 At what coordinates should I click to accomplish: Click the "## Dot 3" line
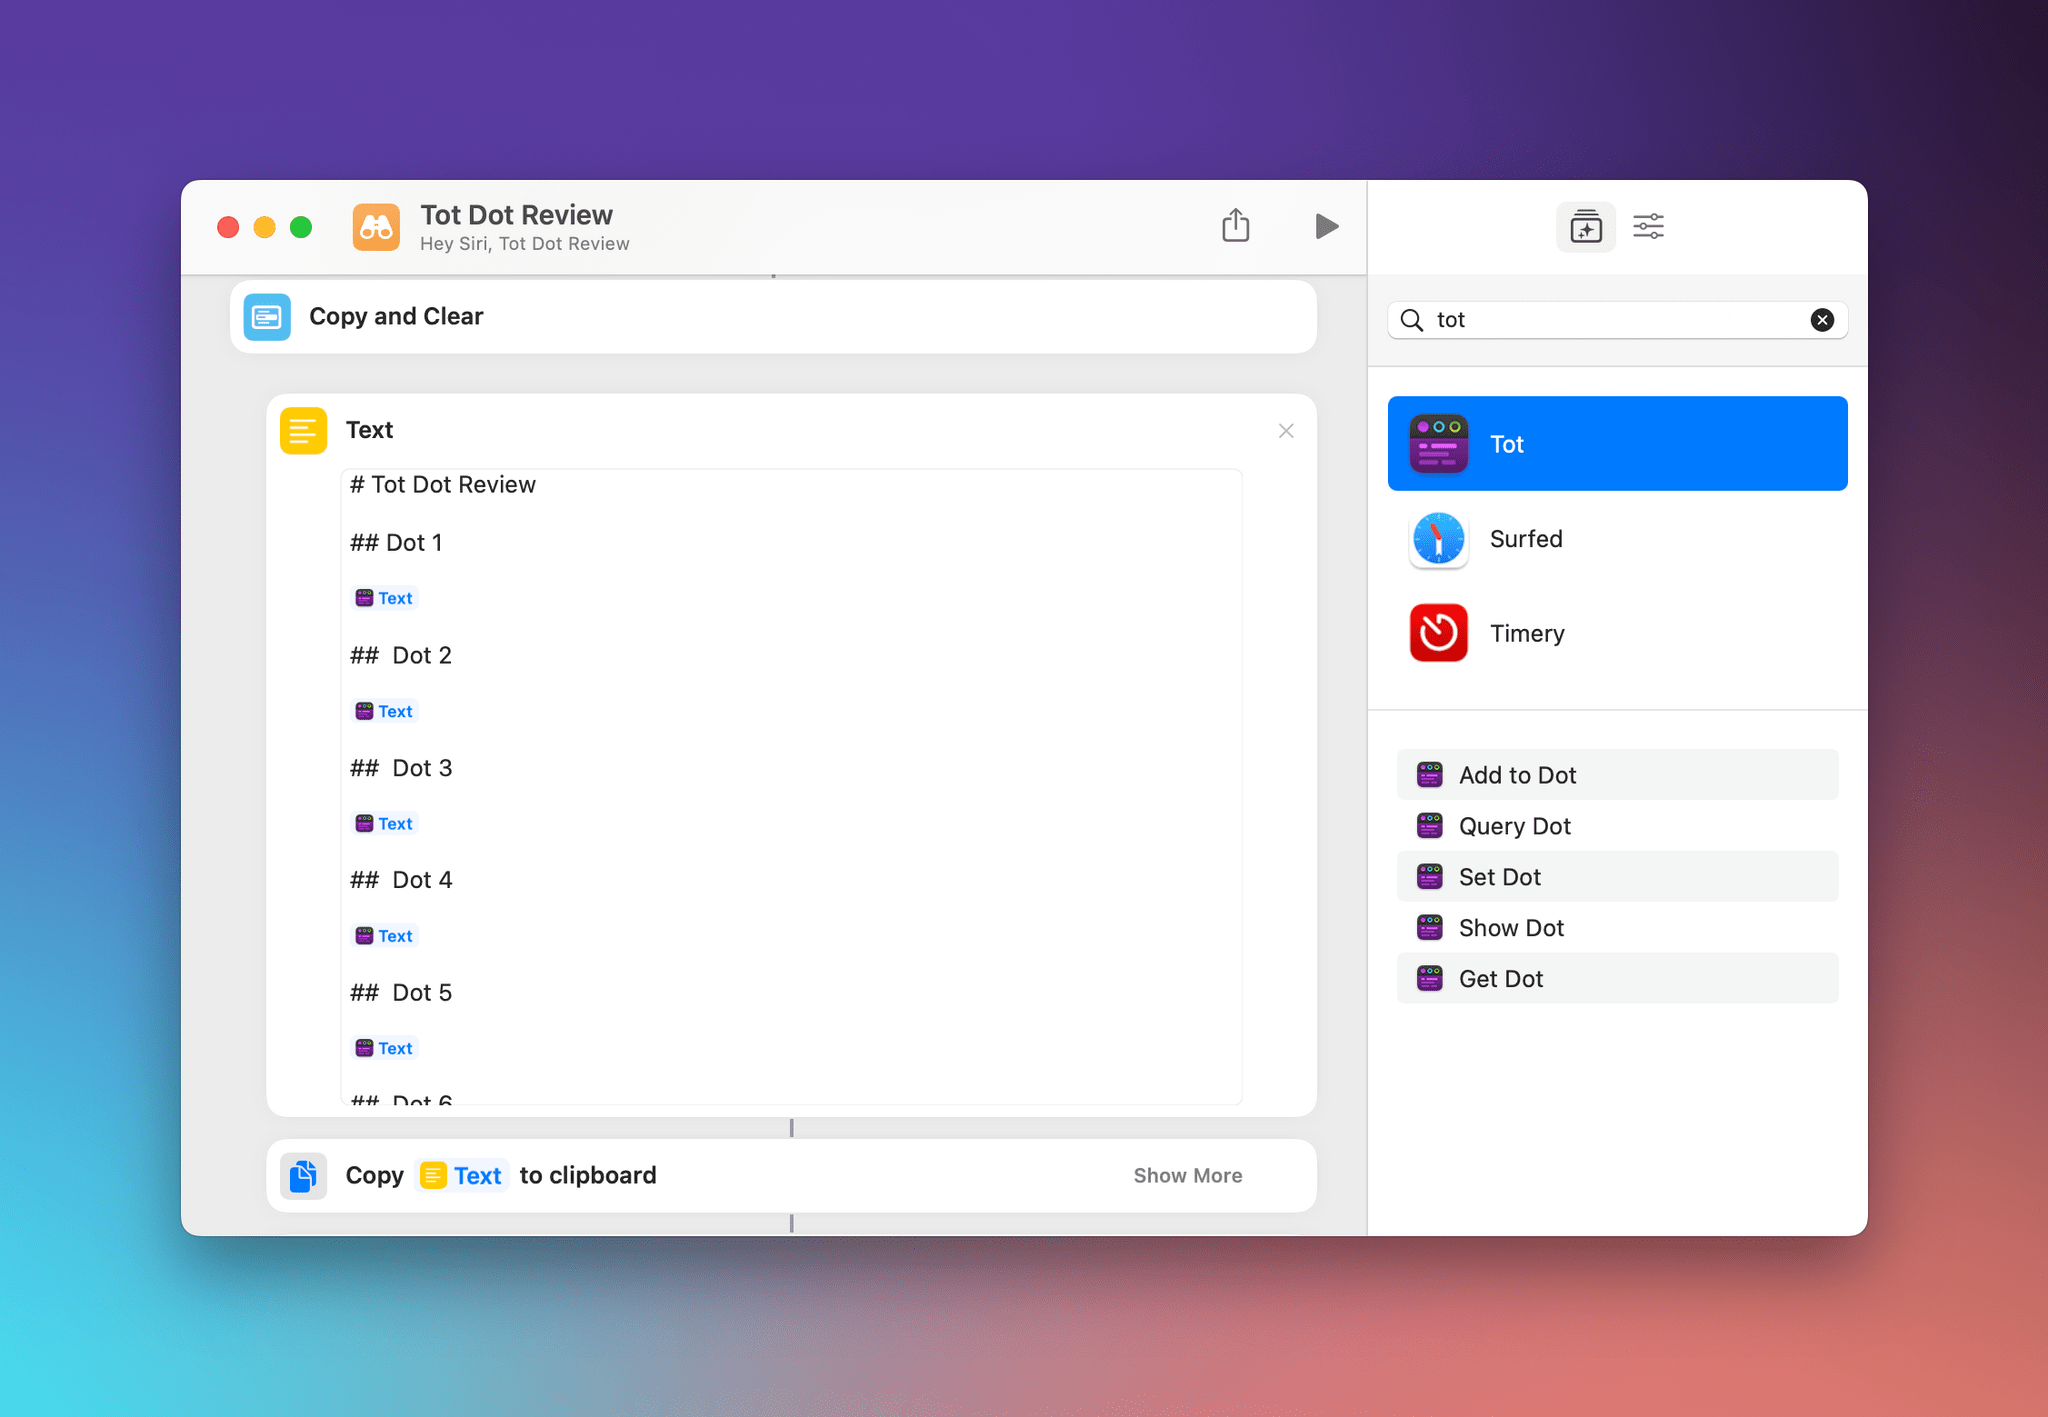[401, 768]
